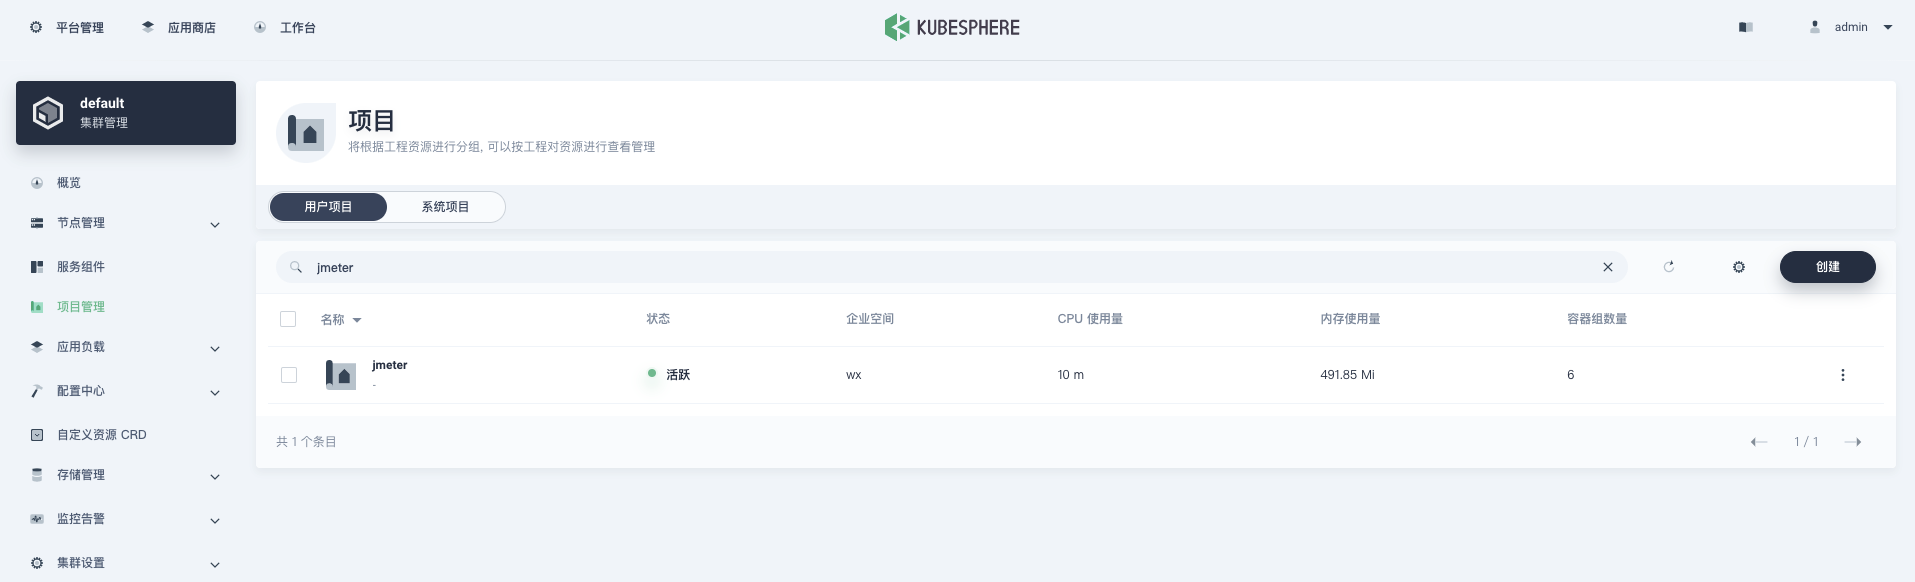
Task: Open the jmeter project link
Action: [389, 365]
